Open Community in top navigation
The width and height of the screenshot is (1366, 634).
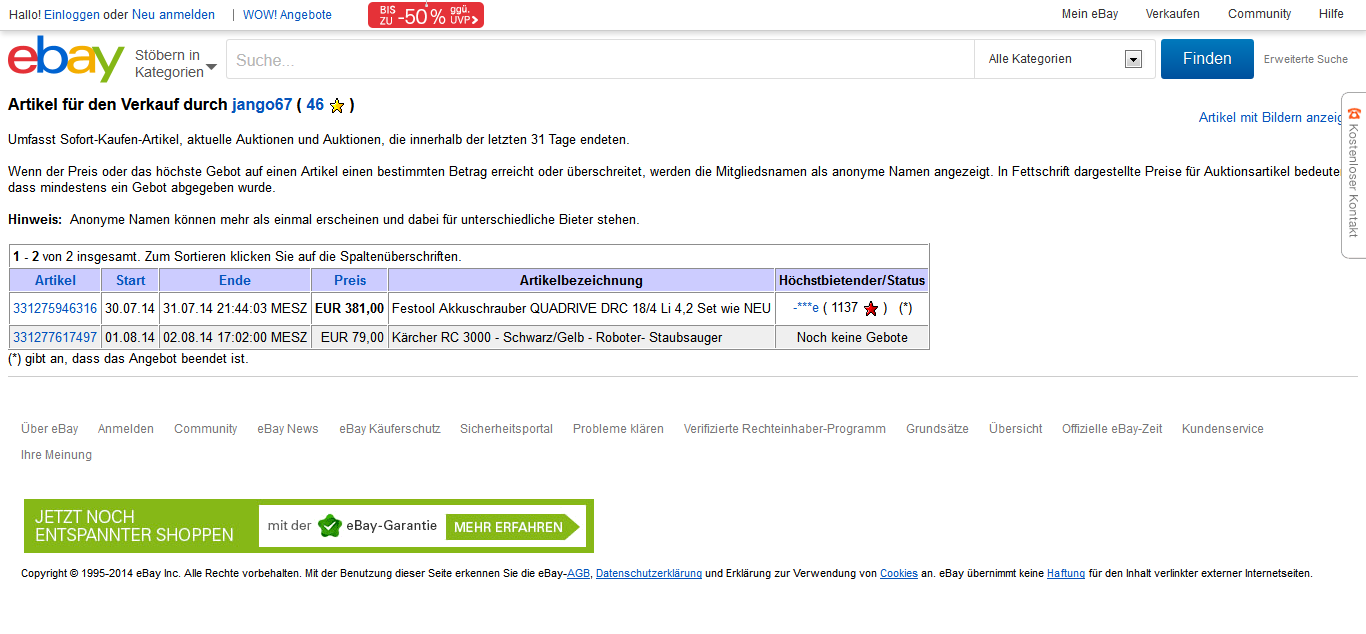click(x=1260, y=14)
